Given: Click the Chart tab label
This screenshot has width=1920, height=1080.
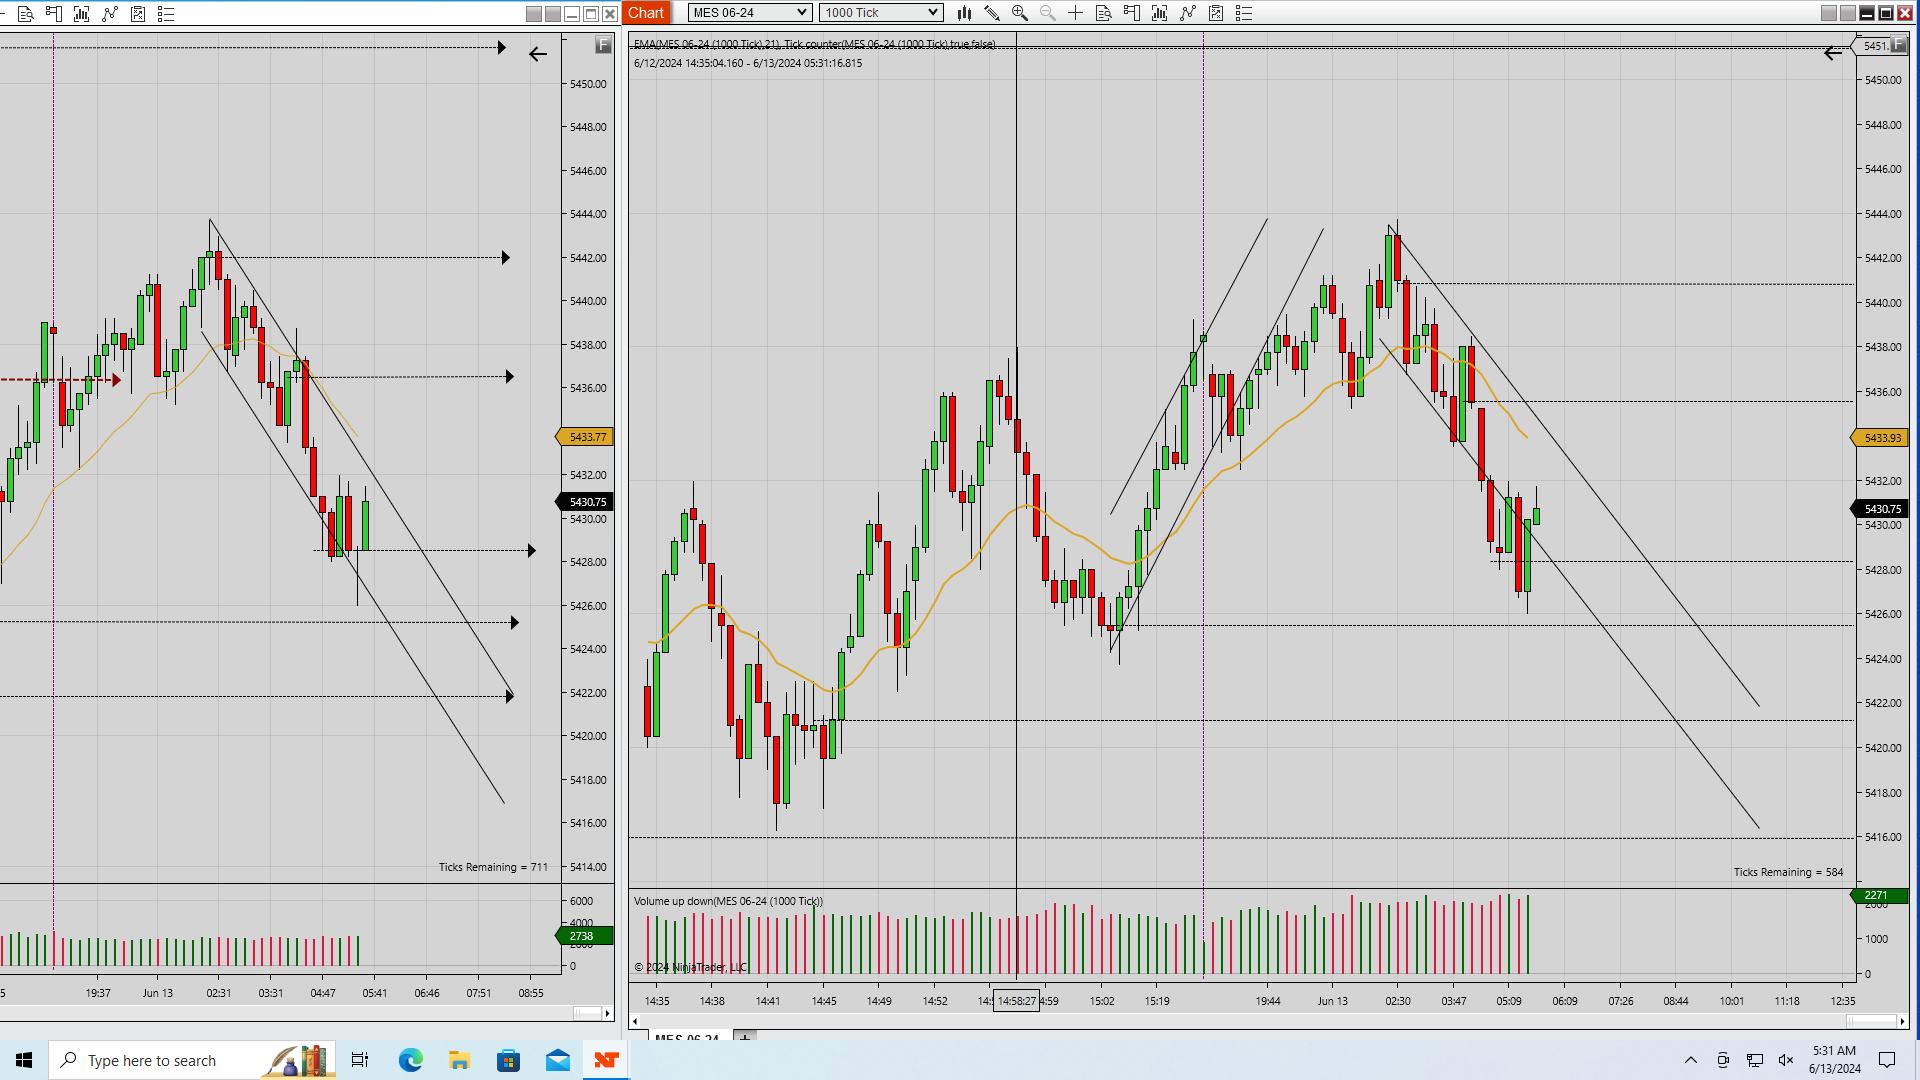Looking at the screenshot, I should point(646,13).
